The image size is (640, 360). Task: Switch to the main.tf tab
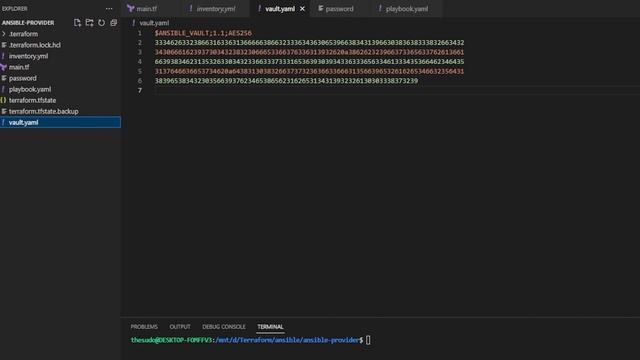pos(142,9)
